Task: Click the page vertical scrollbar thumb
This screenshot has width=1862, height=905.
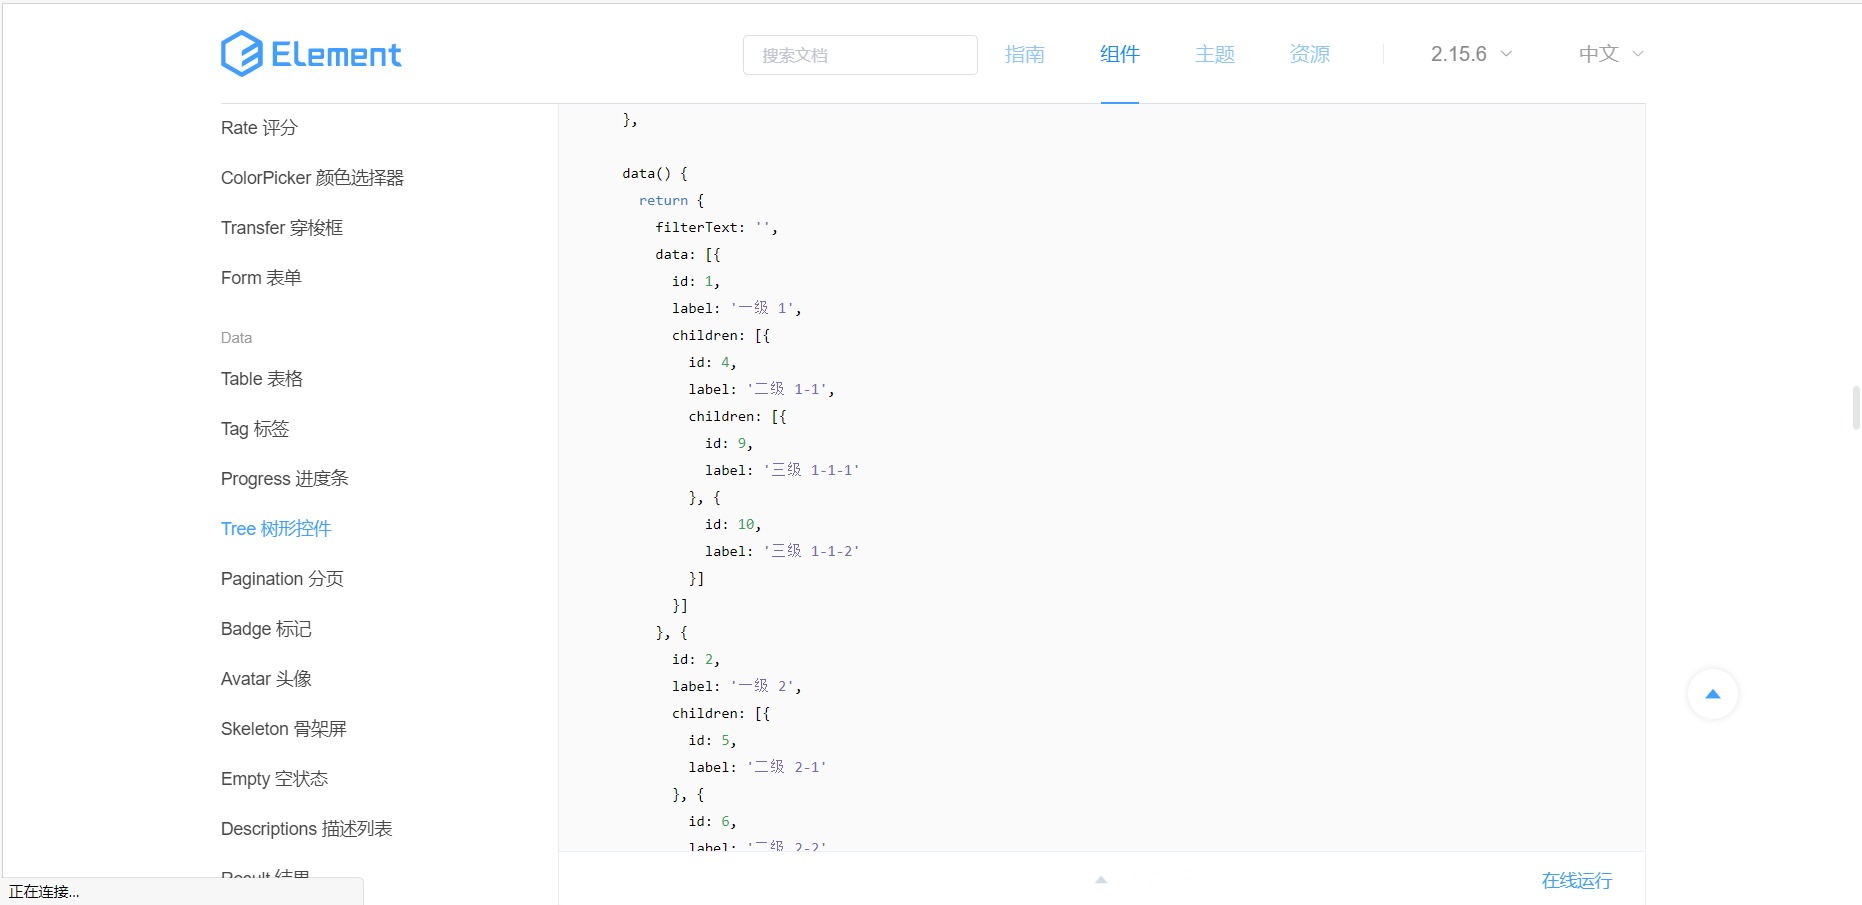Action: (x=1856, y=407)
